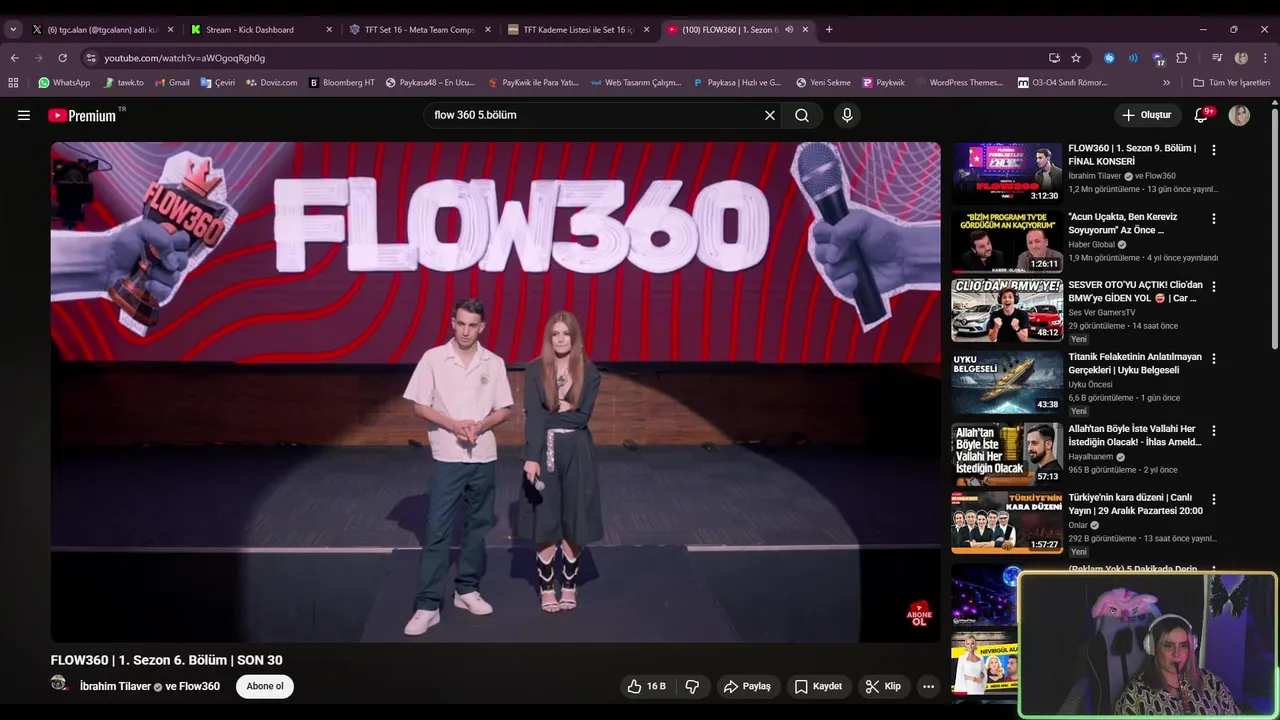Go back in browser history
This screenshot has height=720, width=1280.
14,58
